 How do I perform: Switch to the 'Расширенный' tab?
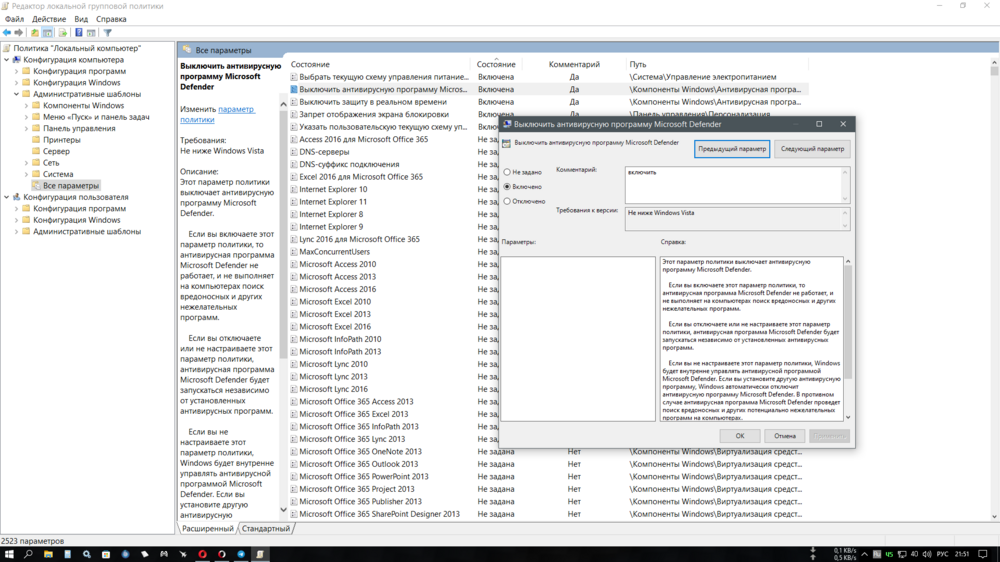pos(207,529)
